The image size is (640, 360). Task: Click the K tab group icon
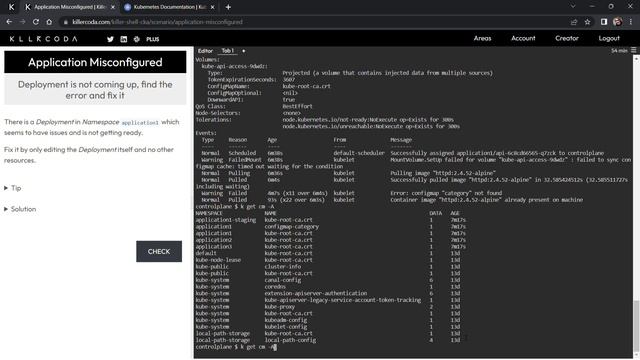[11, 7]
